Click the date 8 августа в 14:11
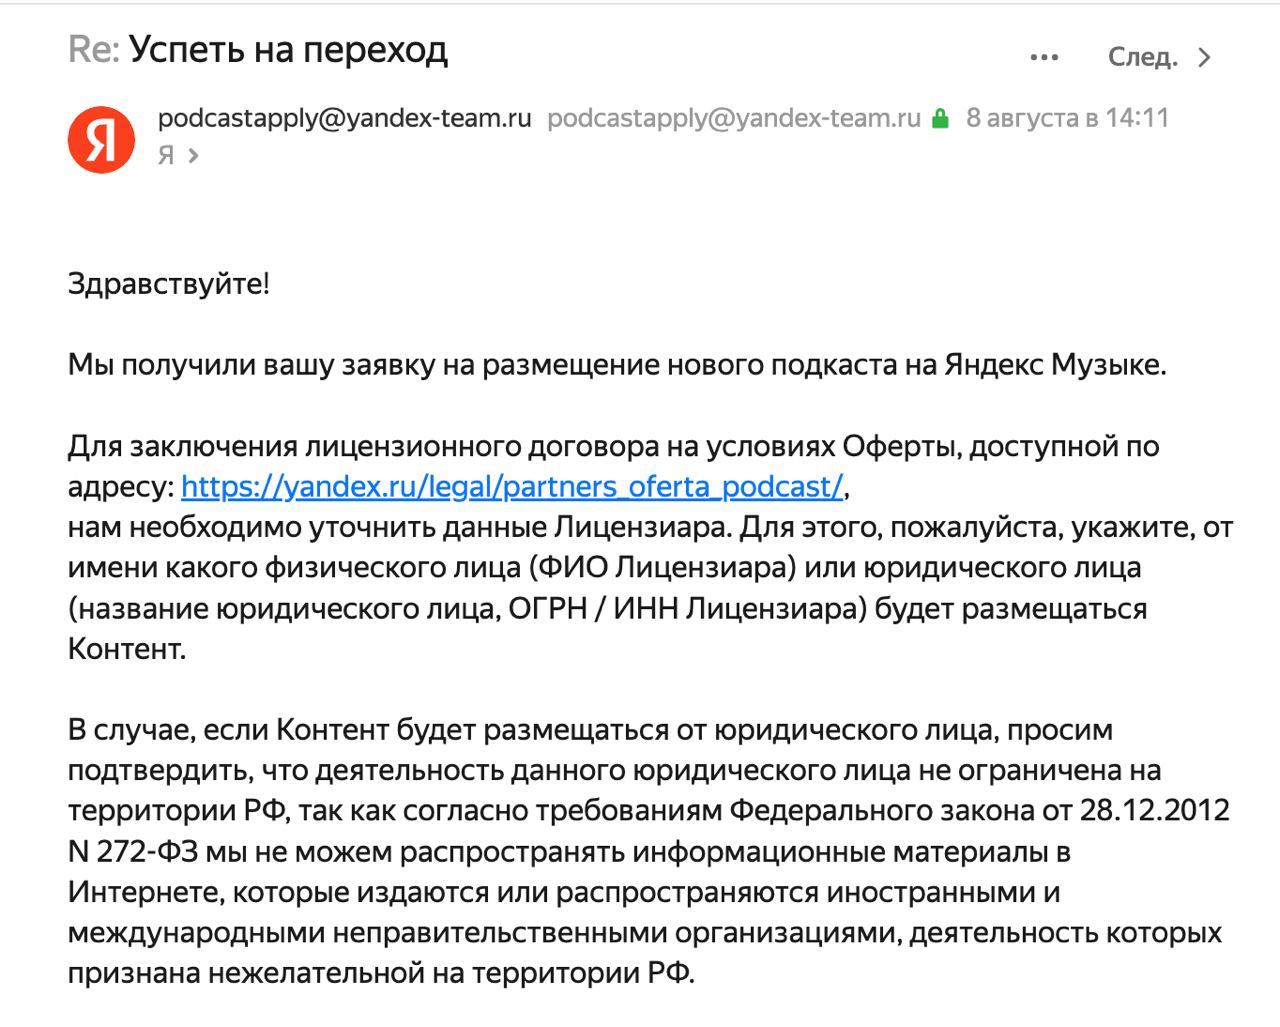Screen dimensions: 1280x1027 point(1067,118)
